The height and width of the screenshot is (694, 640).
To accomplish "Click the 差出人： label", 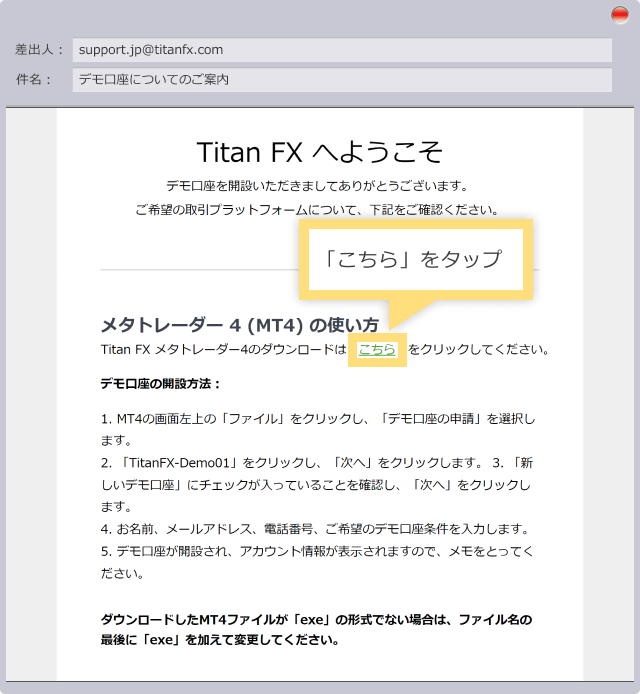I will click(x=40, y=50).
